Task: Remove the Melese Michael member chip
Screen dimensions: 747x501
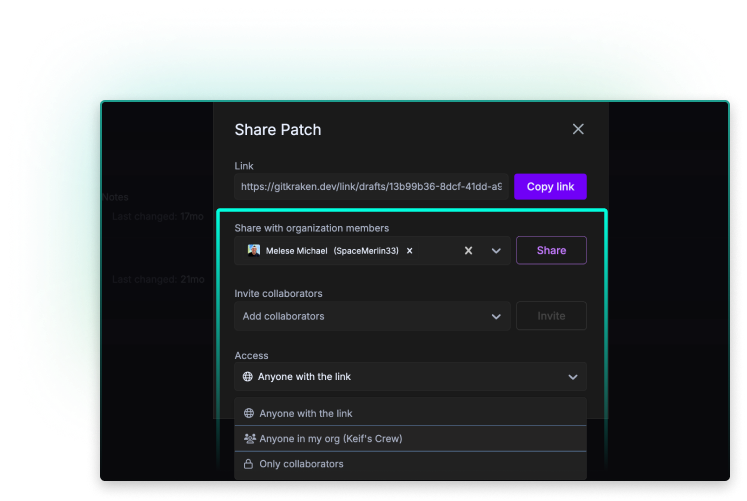Action: click(409, 251)
